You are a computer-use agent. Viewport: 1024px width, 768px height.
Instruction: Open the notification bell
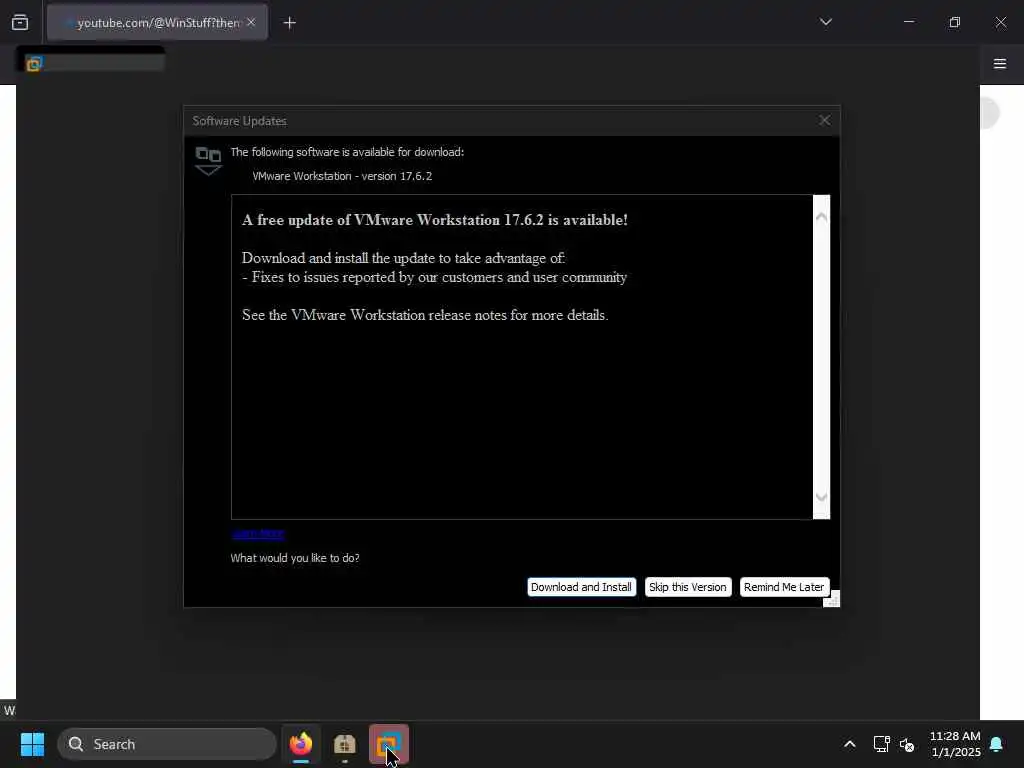click(996, 744)
